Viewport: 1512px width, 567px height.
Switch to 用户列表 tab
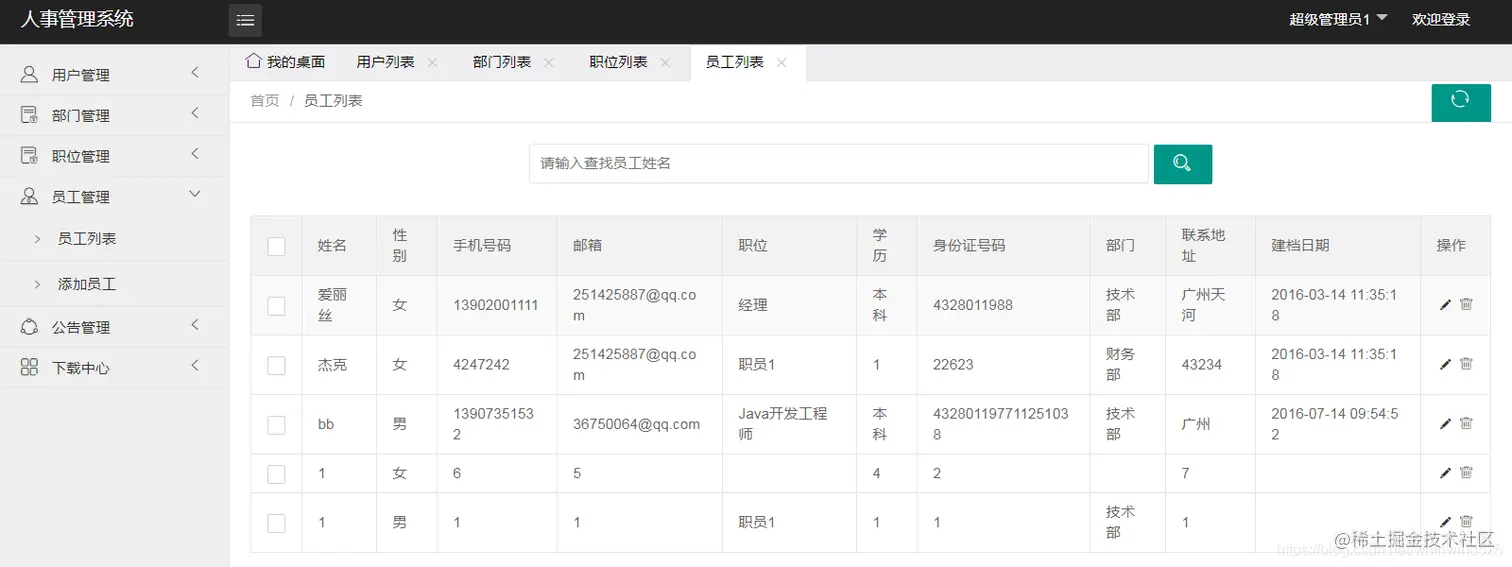pyautogui.click(x=386, y=62)
